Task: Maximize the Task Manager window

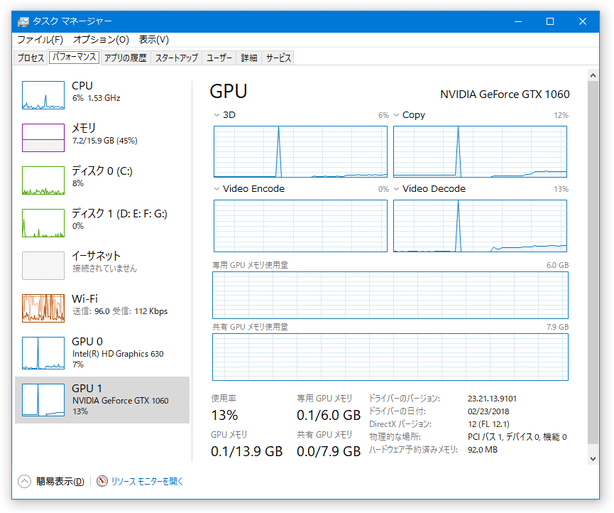Action: (x=550, y=22)
